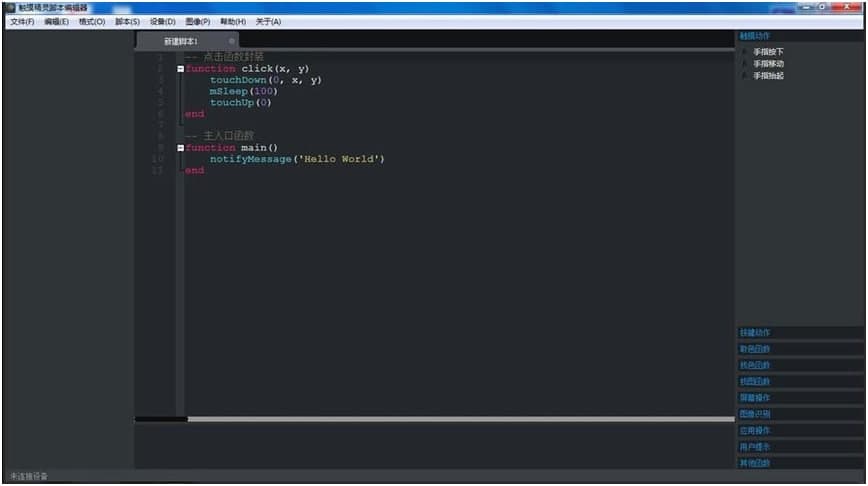The height and width of the screenshot is (486, 868).
Task: Close the 新建脚本1 tab
Action: [x=231, y=41]
